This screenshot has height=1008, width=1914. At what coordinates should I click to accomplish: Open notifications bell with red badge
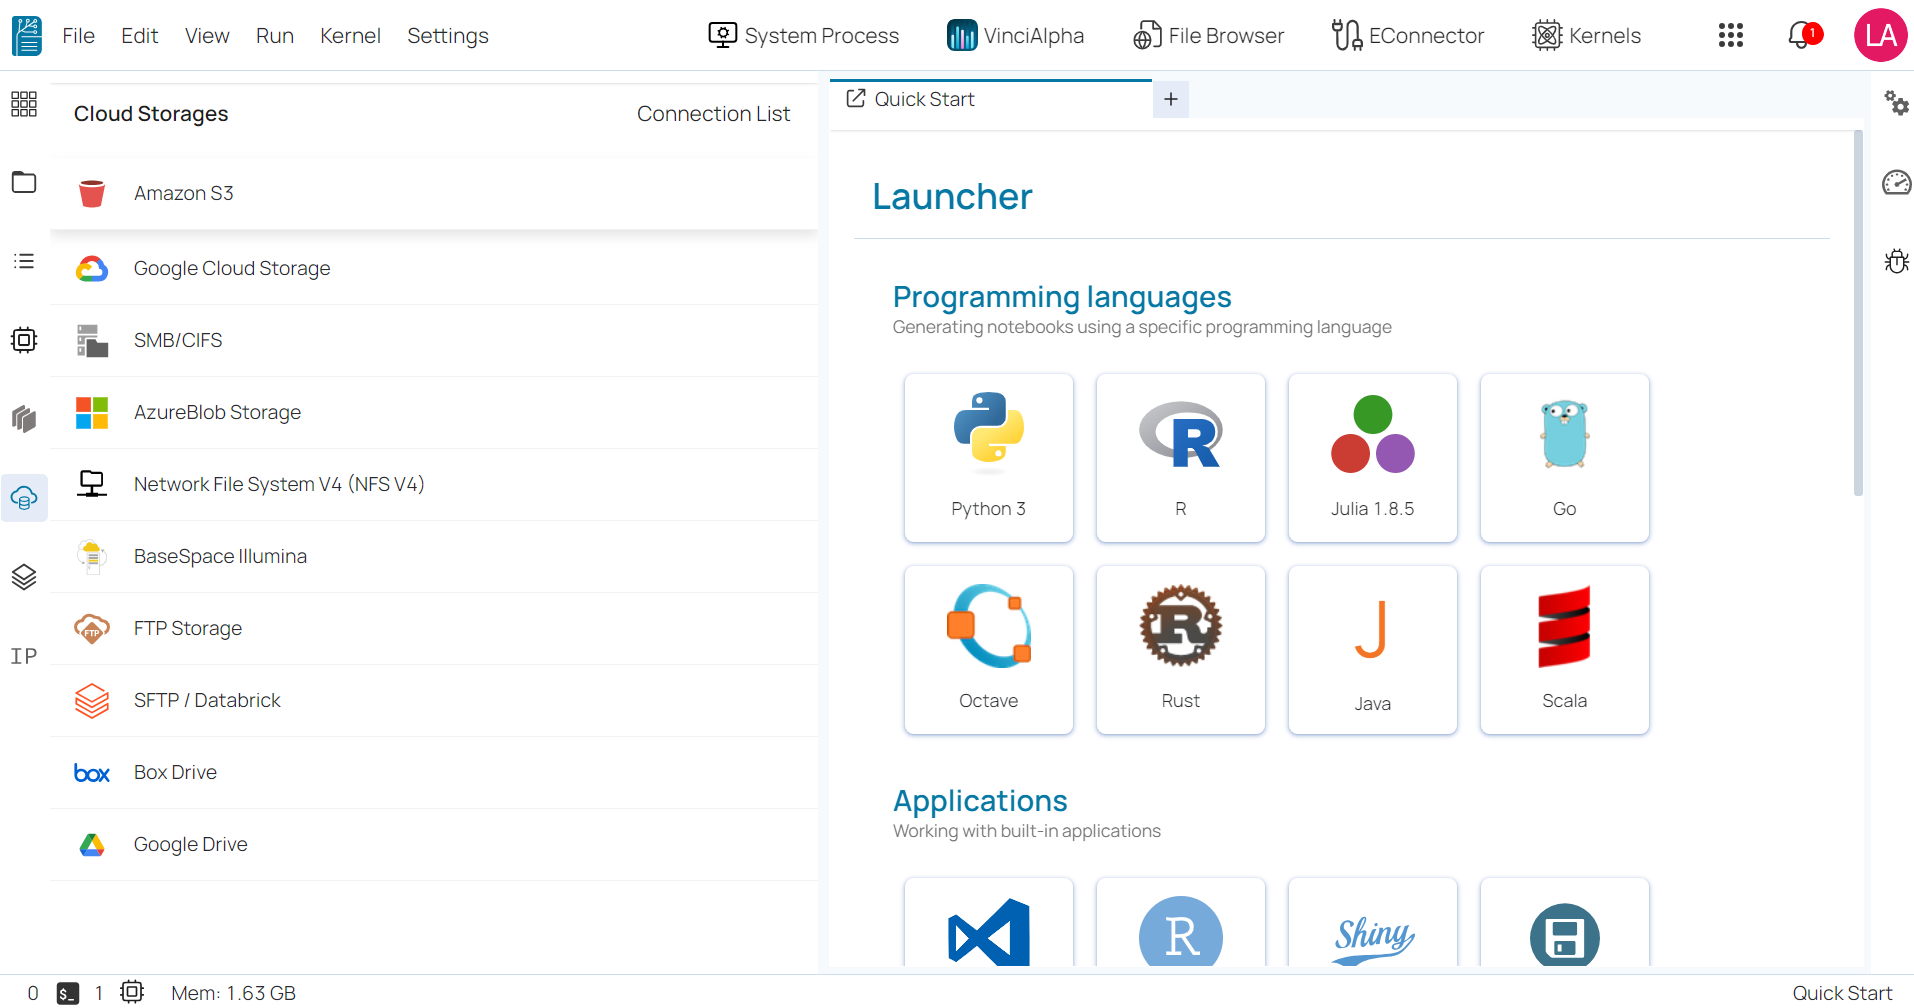point(1804,36)
